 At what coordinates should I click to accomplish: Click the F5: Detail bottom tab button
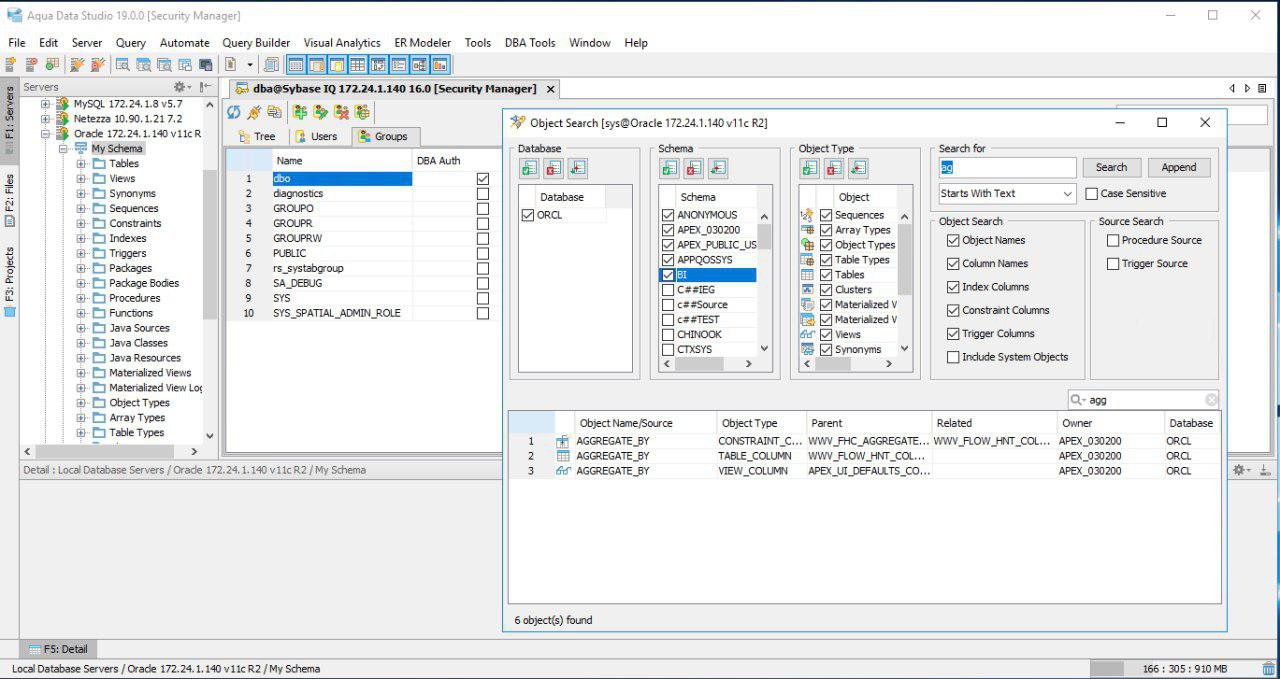point(59,649)
